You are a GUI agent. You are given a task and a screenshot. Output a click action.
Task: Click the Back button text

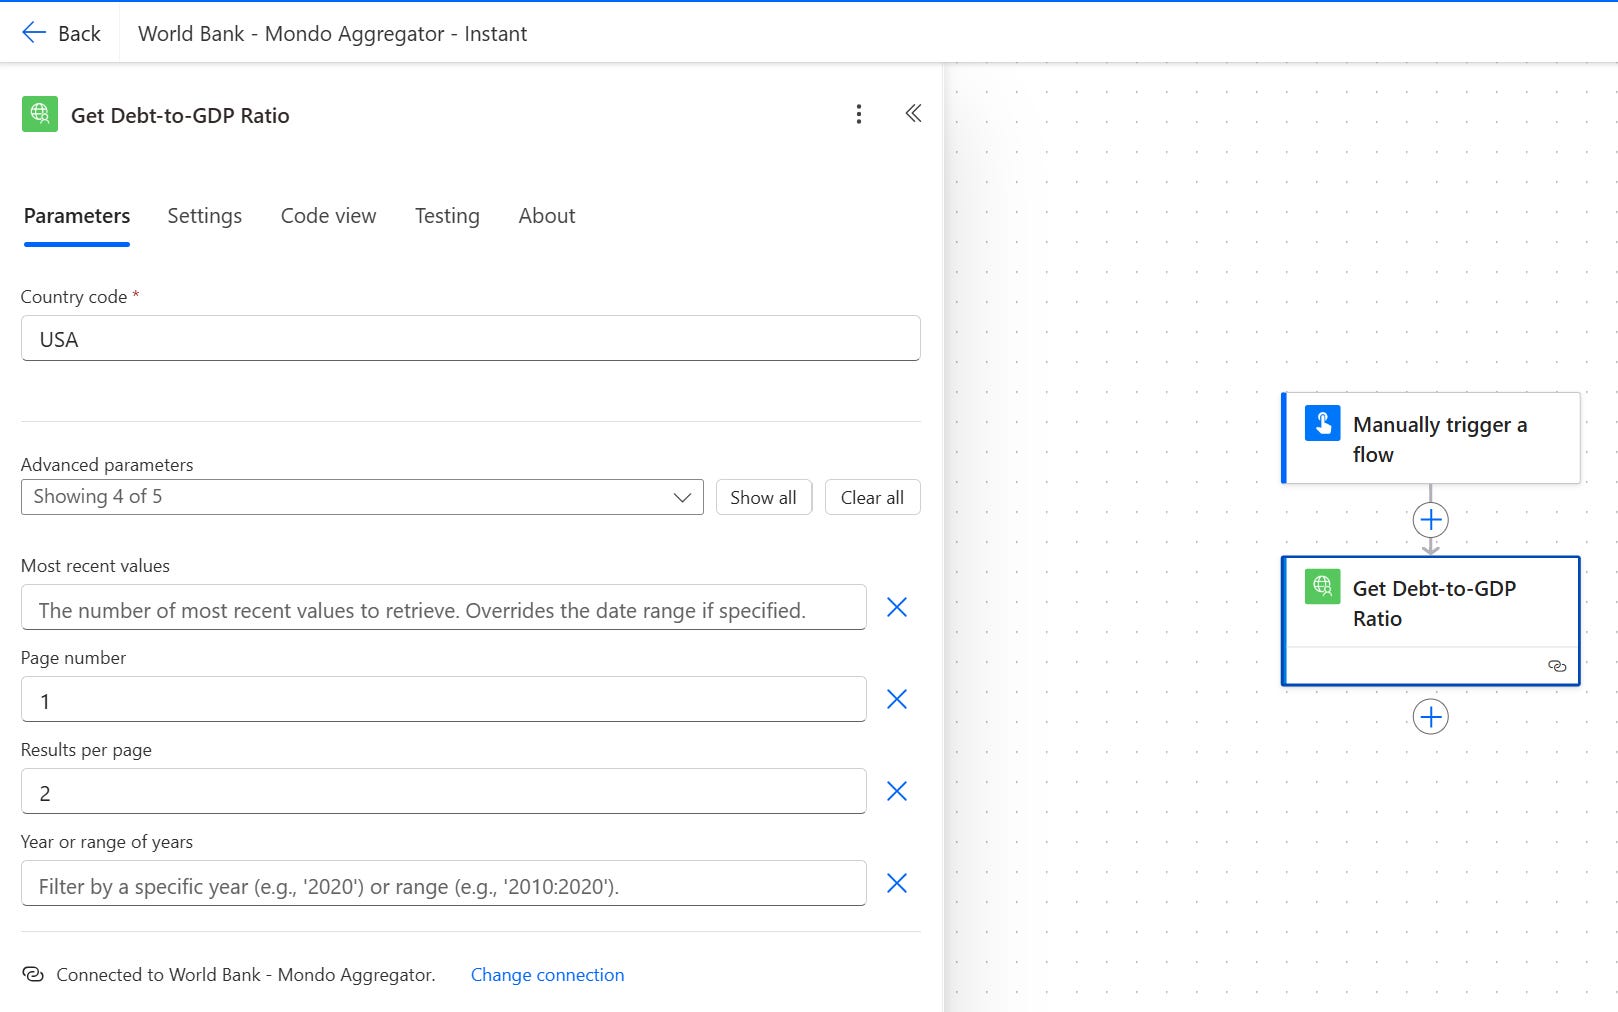click(x=79, y=34)
